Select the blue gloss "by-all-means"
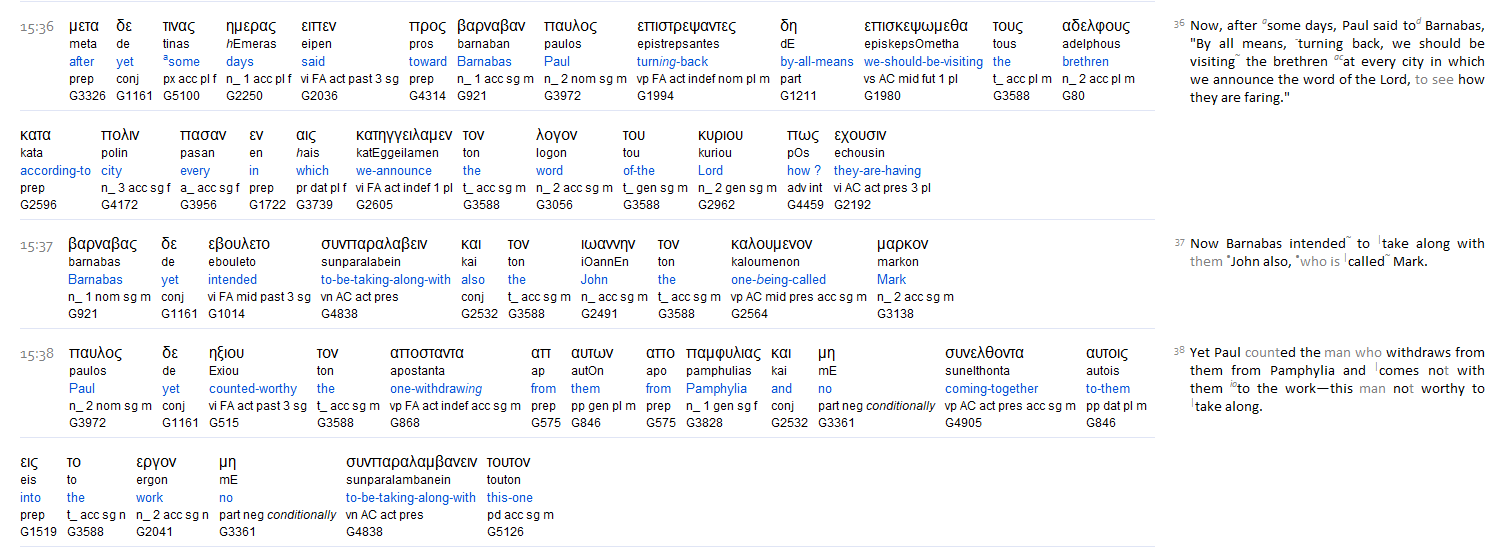Viewport: 1495px width, 547px height. pyautogui.click(x=817, y=62)
